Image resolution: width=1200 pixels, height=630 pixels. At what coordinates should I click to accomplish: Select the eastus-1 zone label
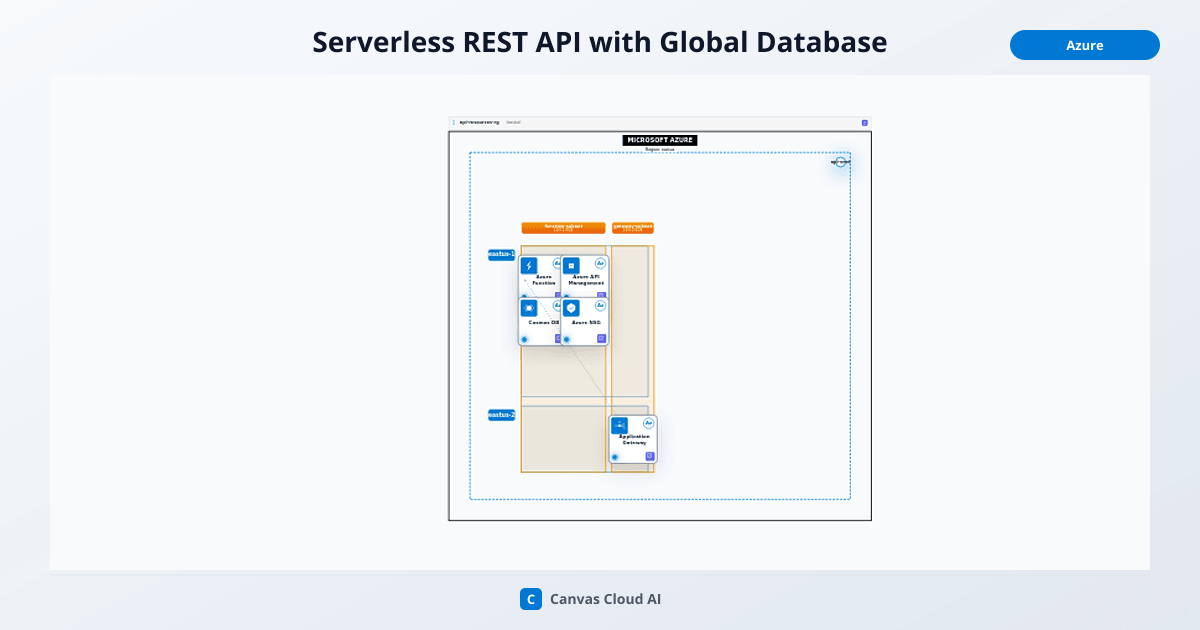click(502, 255)
